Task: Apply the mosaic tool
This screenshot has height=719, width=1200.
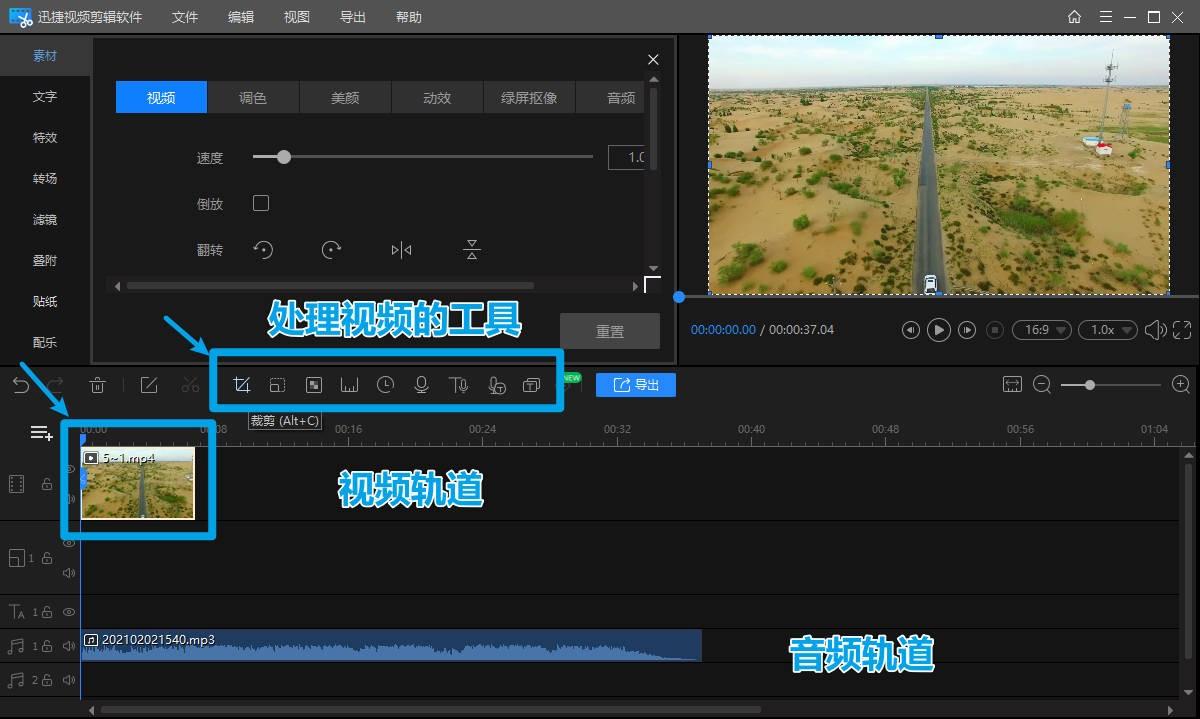Action: click(x=313, y=385)
